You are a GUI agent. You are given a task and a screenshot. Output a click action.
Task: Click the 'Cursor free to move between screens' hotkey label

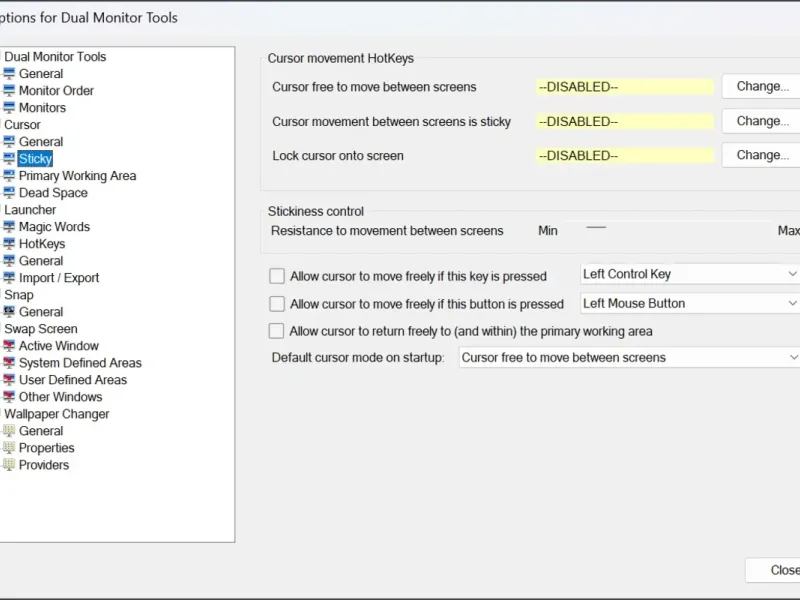coord(374,87)
